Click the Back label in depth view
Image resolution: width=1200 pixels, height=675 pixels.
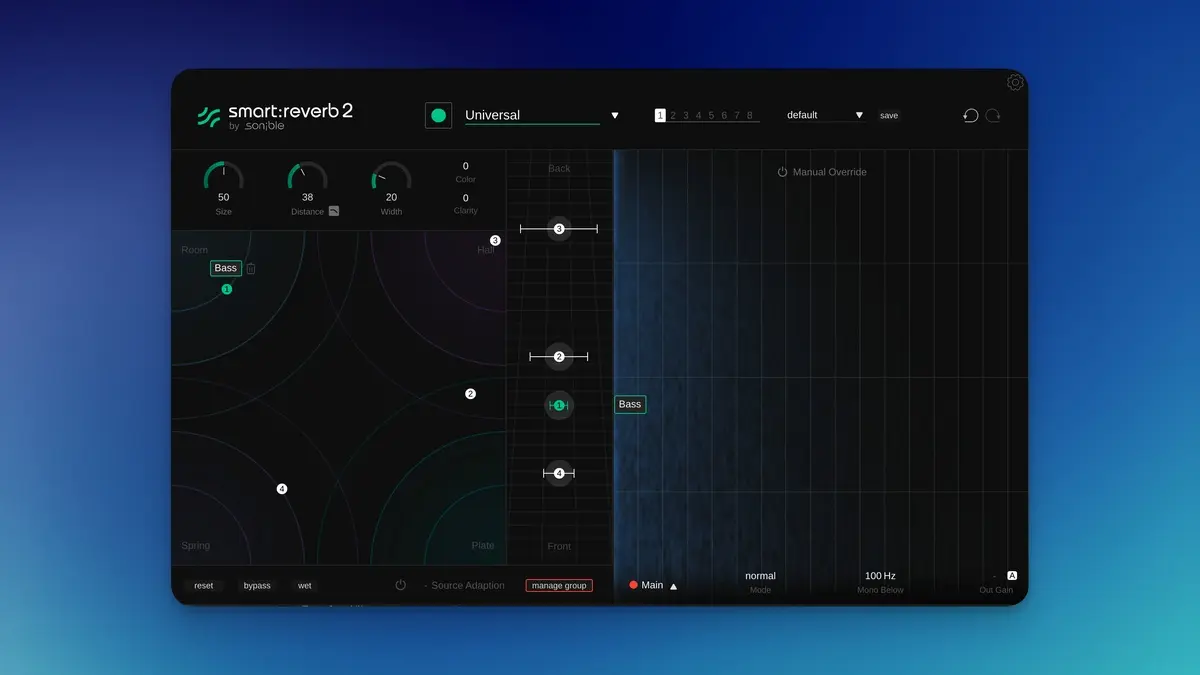tap(559, 169)
